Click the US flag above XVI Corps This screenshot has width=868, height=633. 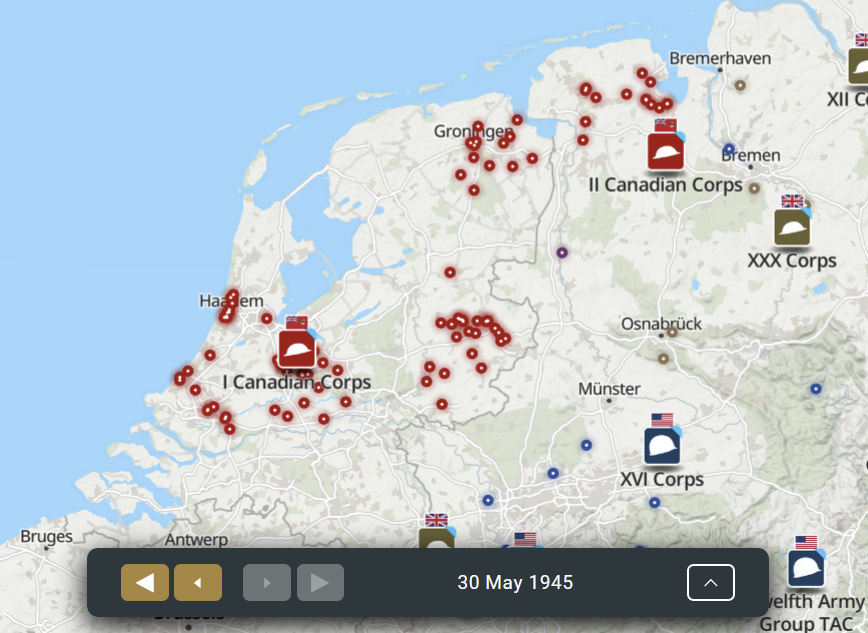(662, 420)
